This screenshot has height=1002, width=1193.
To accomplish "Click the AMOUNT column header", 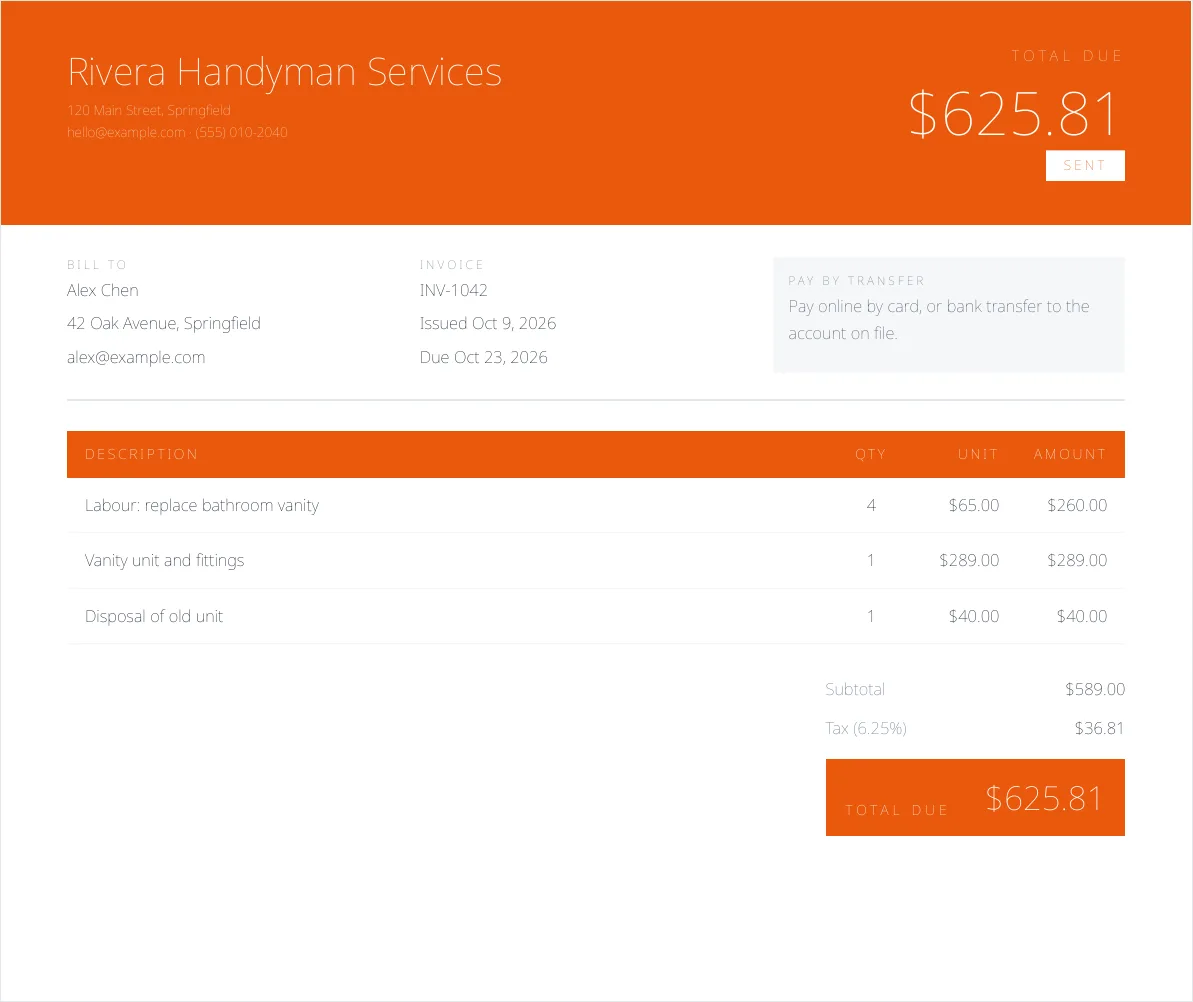I will [1070, 454].
